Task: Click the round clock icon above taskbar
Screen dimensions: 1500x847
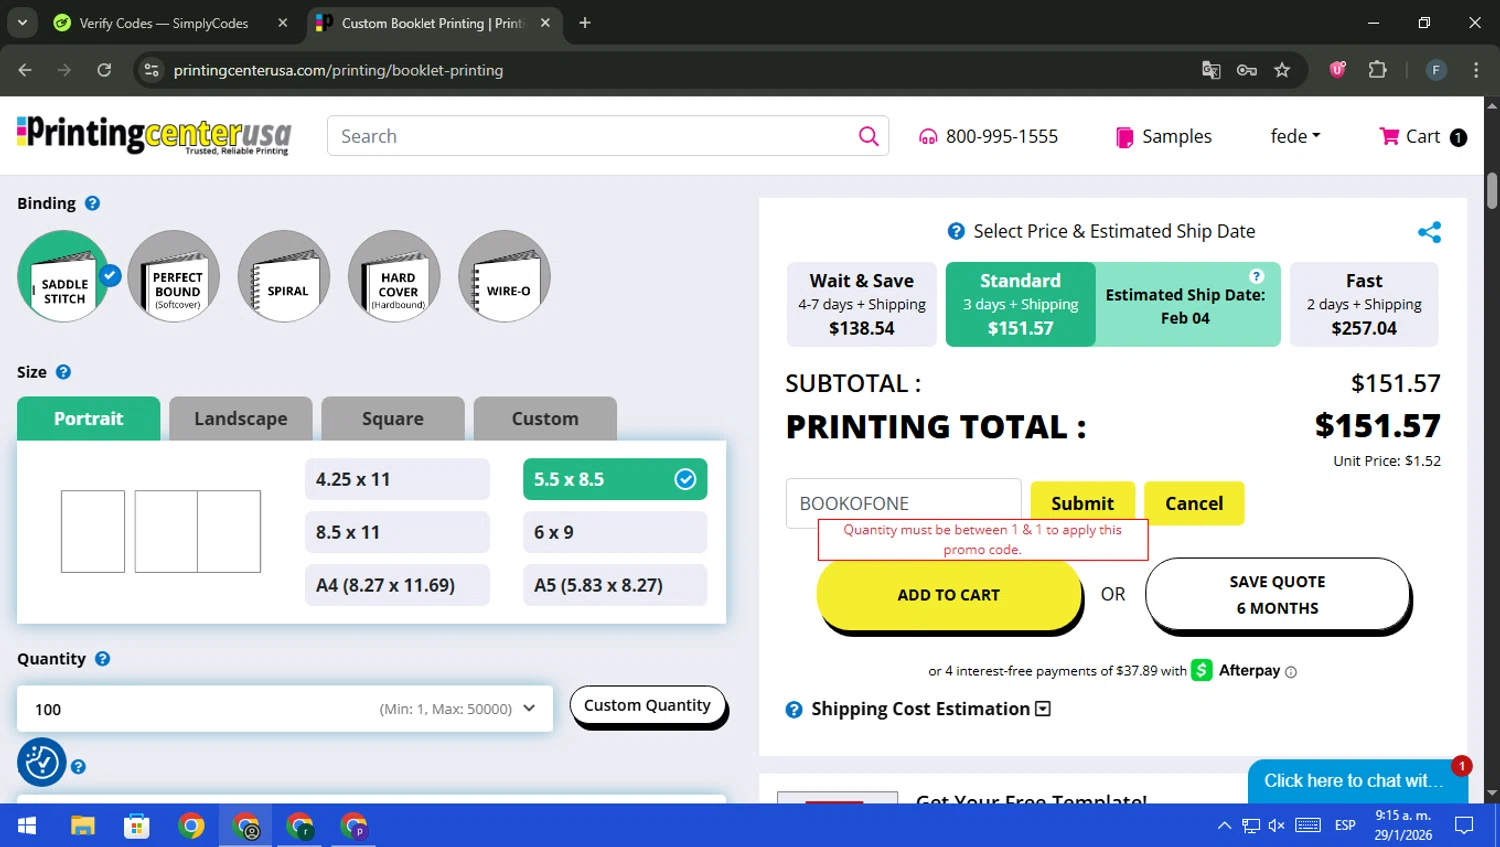Action: (x=42, y=762)
